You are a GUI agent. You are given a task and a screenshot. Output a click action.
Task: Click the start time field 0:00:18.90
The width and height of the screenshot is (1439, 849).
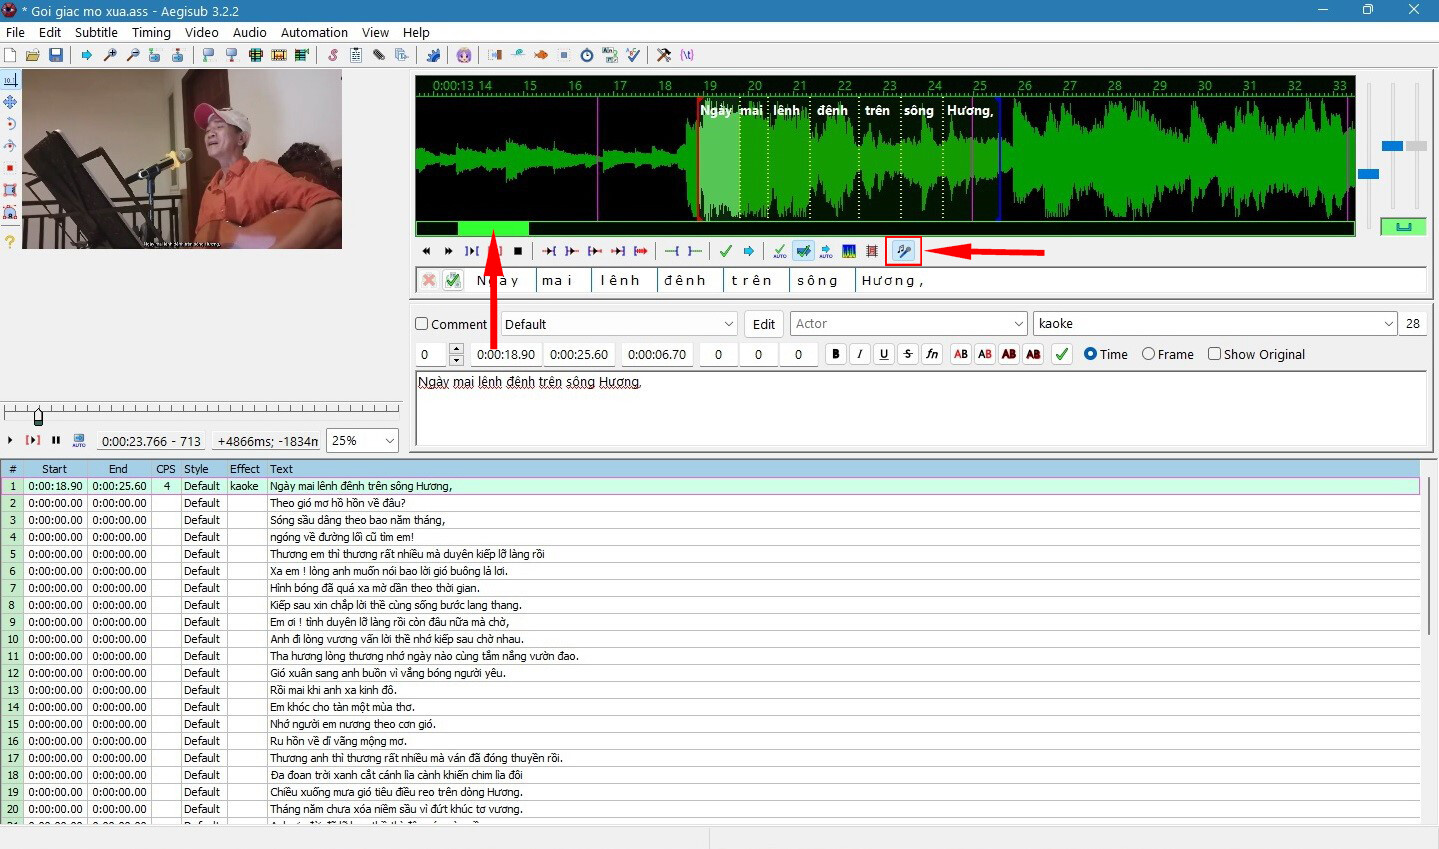505,354
